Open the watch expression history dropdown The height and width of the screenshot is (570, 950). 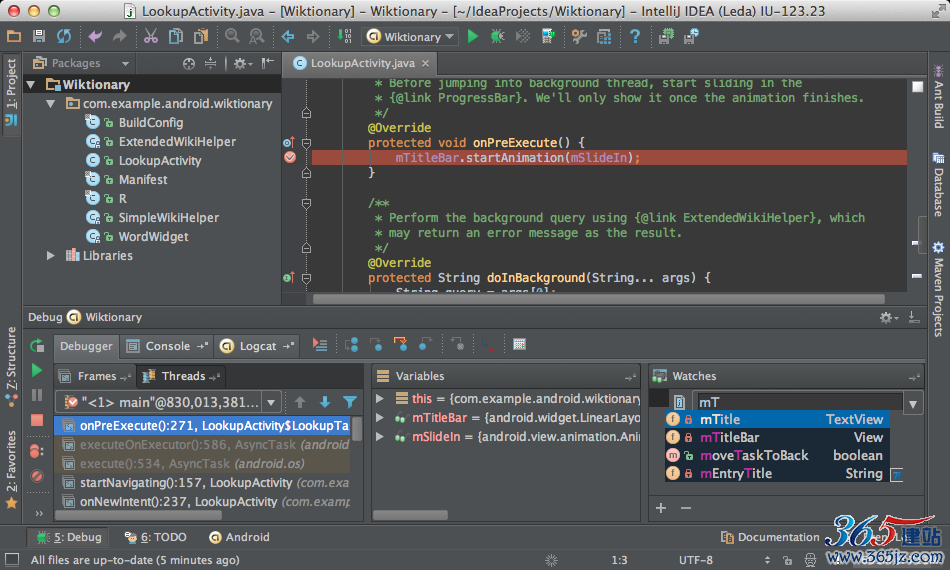912,403
